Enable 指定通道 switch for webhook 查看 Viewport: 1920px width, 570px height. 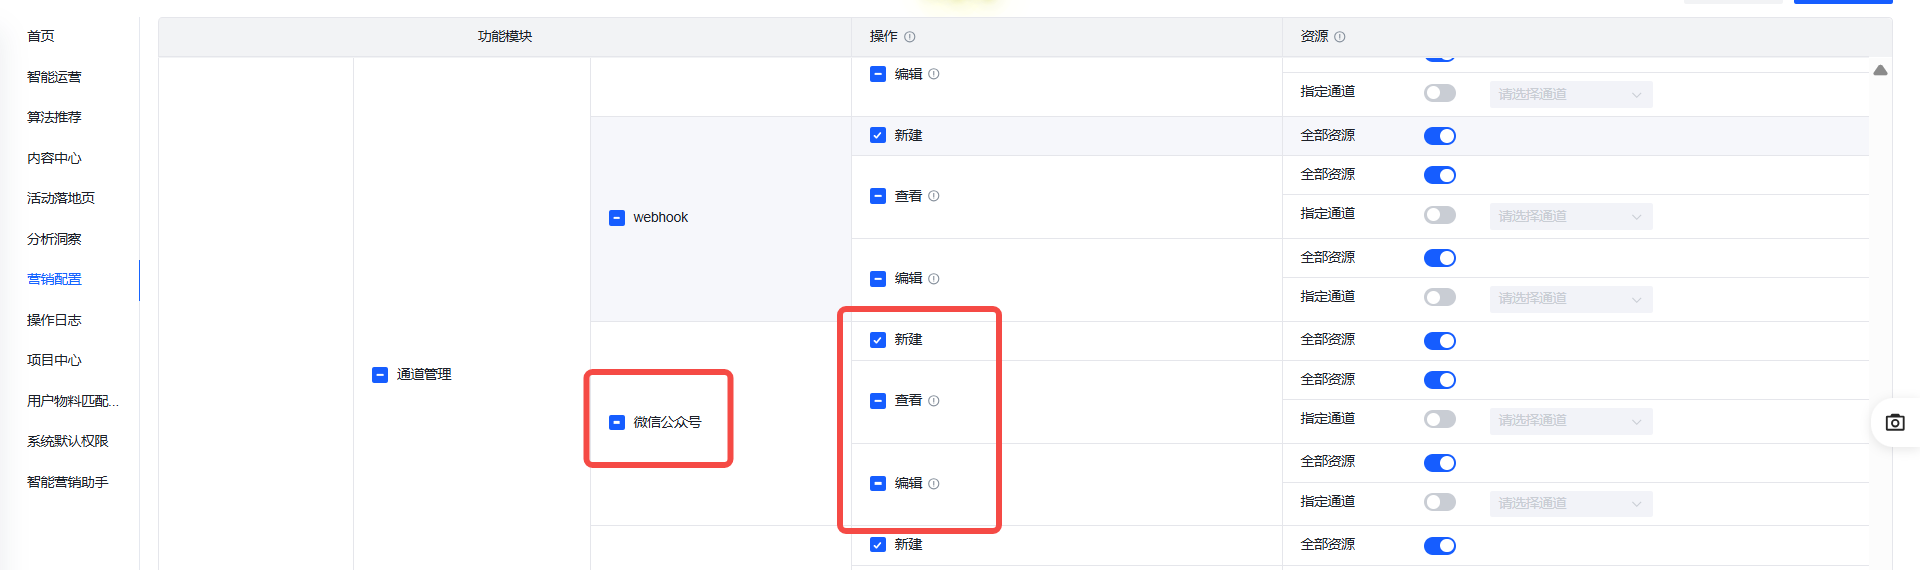click(x=1440, y=215)
